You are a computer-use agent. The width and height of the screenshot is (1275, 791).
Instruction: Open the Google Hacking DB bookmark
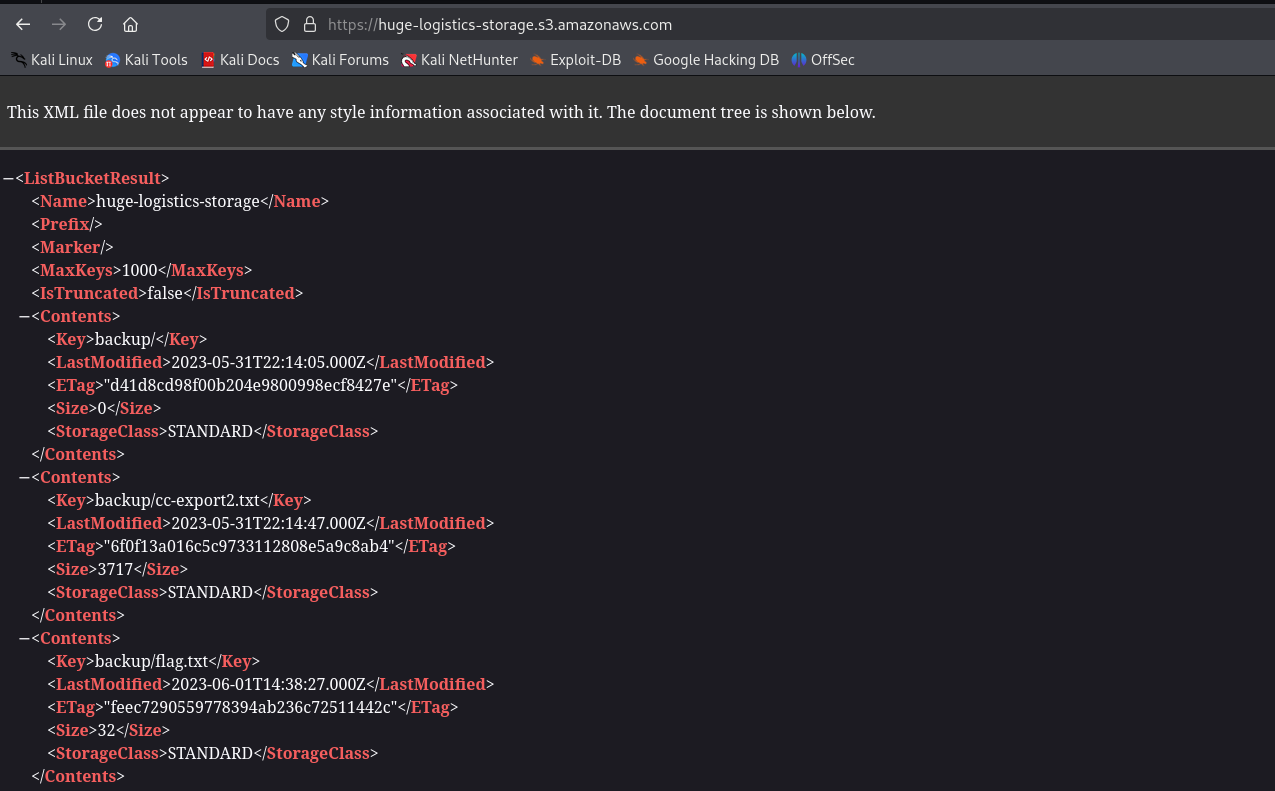coord(706,60)
